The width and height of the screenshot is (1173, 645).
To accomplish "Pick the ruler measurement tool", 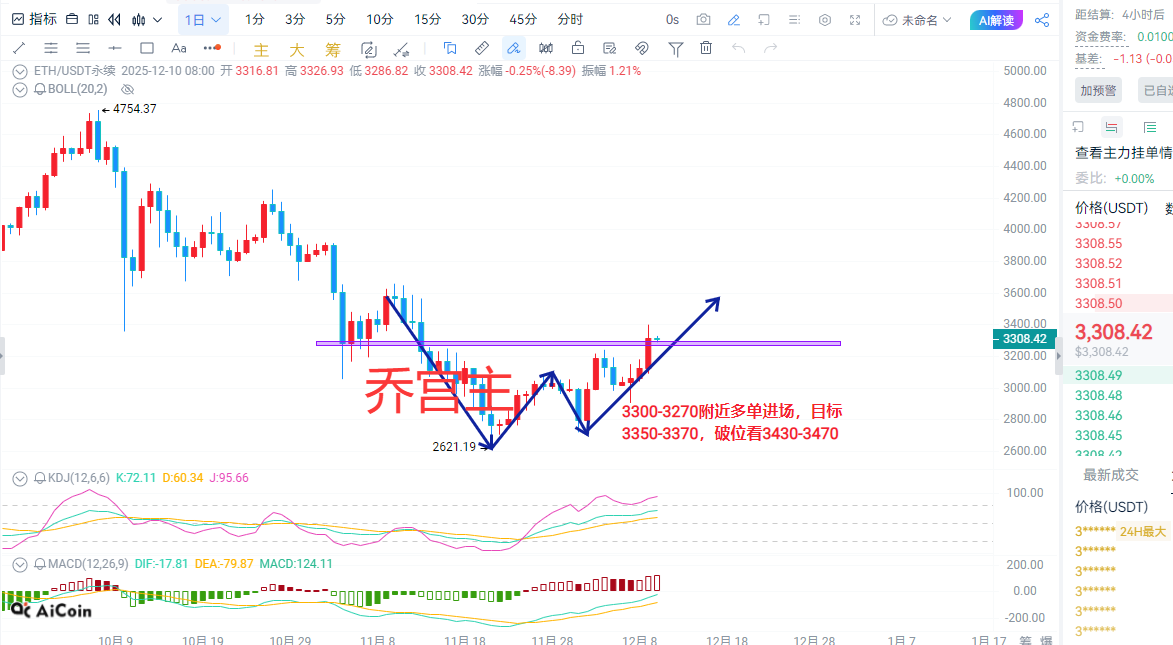I will (x=481, y=48).
